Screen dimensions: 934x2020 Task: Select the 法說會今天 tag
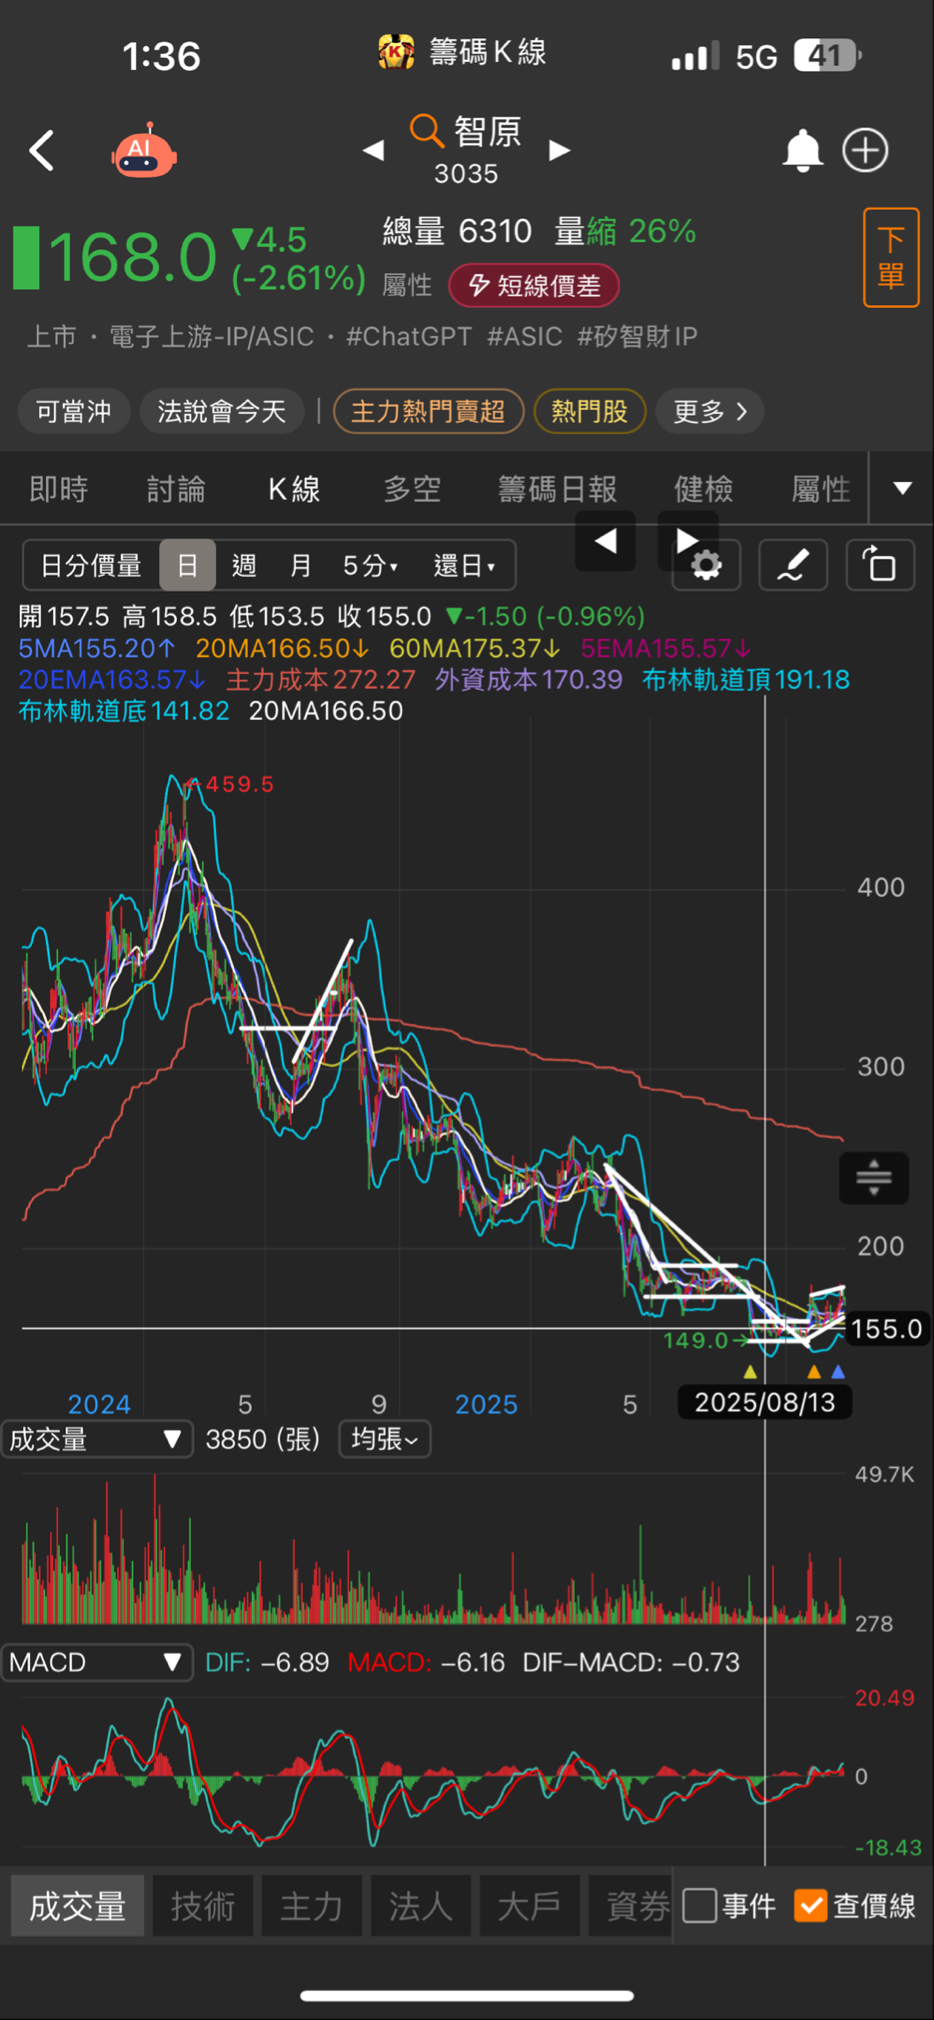click(222, 411)
